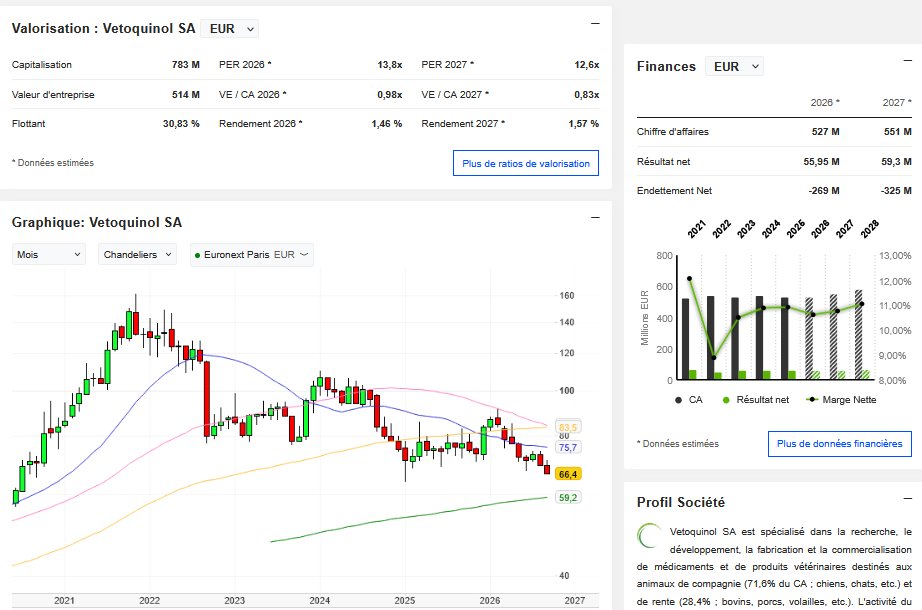Click the Profil Société heading
Screen dimensions: 922x610
tap(681, 502)
